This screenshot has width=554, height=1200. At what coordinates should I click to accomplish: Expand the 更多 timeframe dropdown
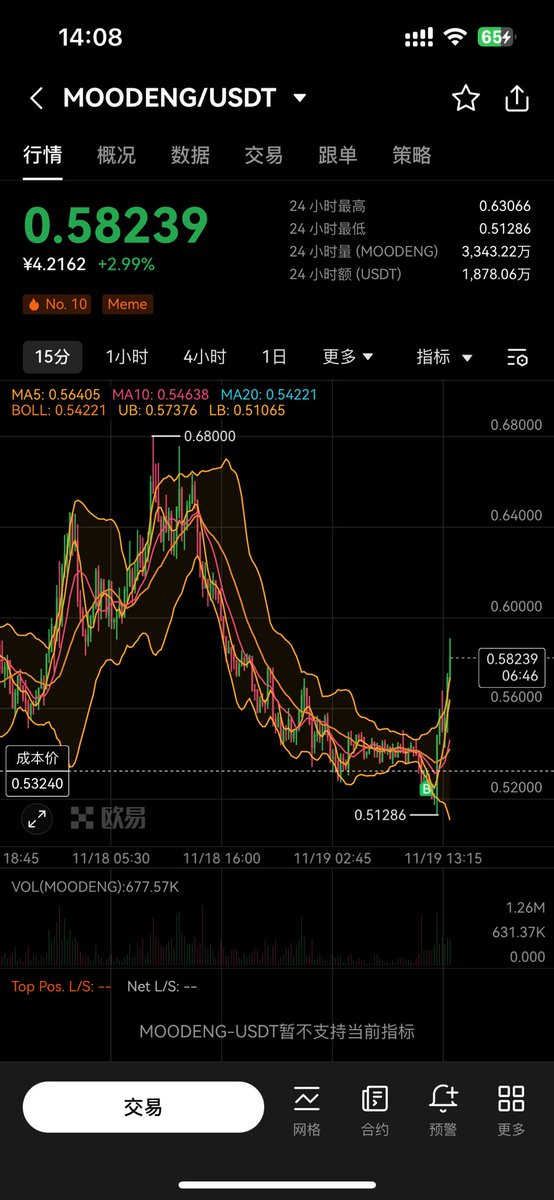(x=348, y=357)
